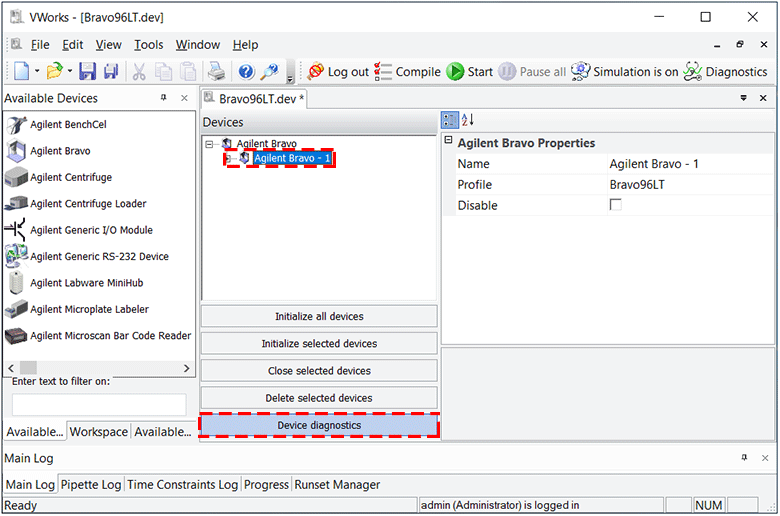Click the Save toolbar icon
Viewport: 780px width, 516px height.
(x=88, y=71)
